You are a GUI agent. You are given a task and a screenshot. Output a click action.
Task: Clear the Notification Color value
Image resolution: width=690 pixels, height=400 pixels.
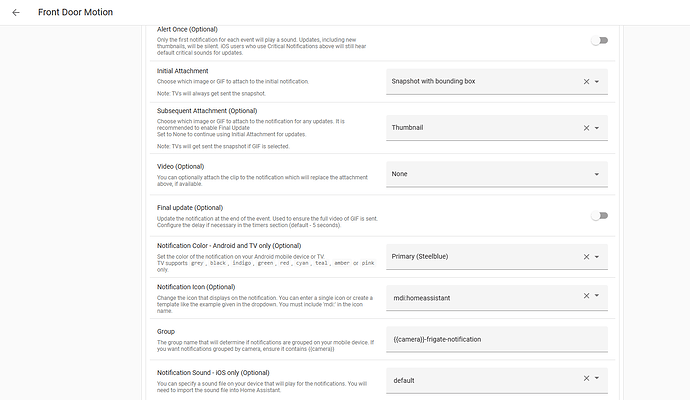click(586, 257)
